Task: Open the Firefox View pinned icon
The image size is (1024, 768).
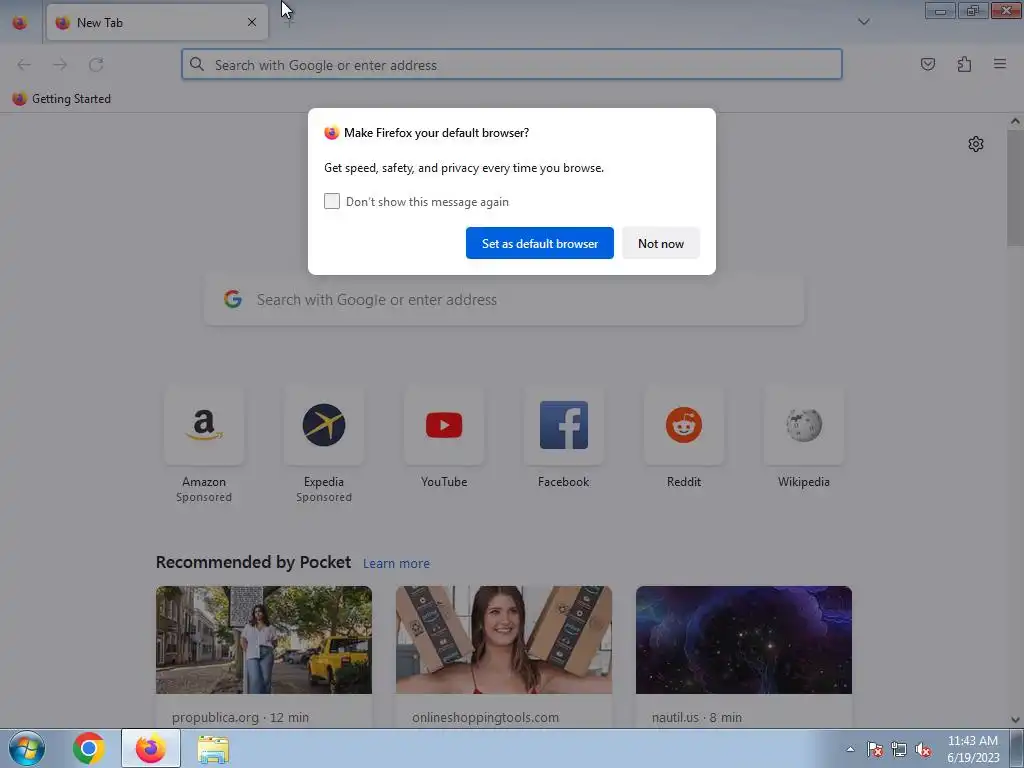Action: (x=20, y=22)
